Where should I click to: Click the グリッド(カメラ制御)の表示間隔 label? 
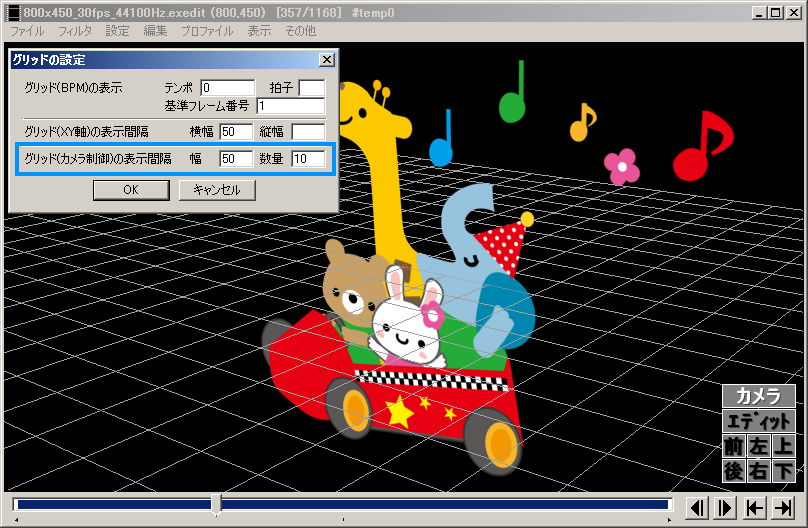click(x=97, y=159)
